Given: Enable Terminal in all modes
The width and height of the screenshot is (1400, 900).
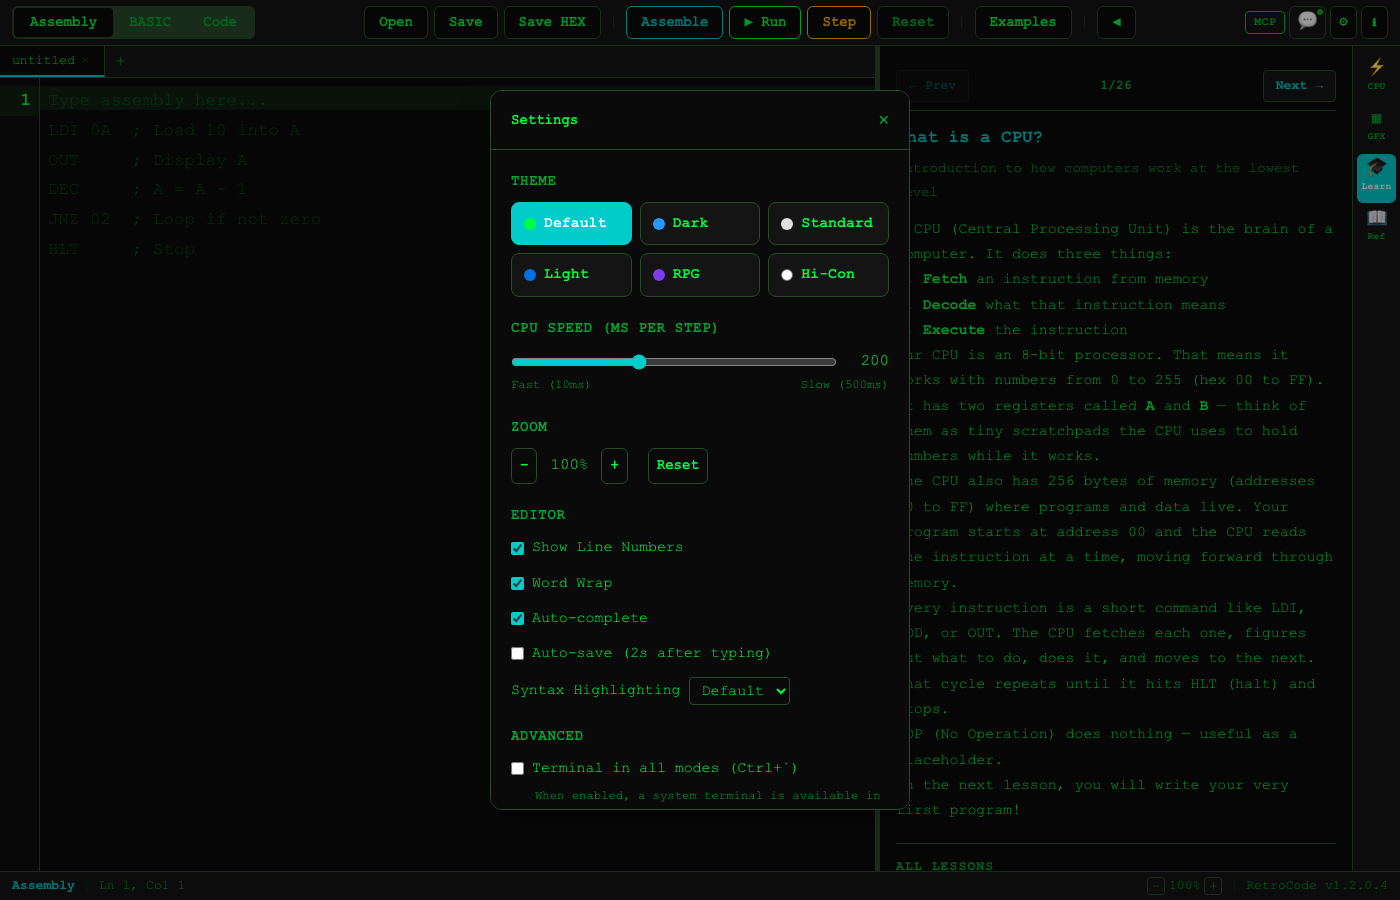Looking at the screenshot, I should 517,768.
